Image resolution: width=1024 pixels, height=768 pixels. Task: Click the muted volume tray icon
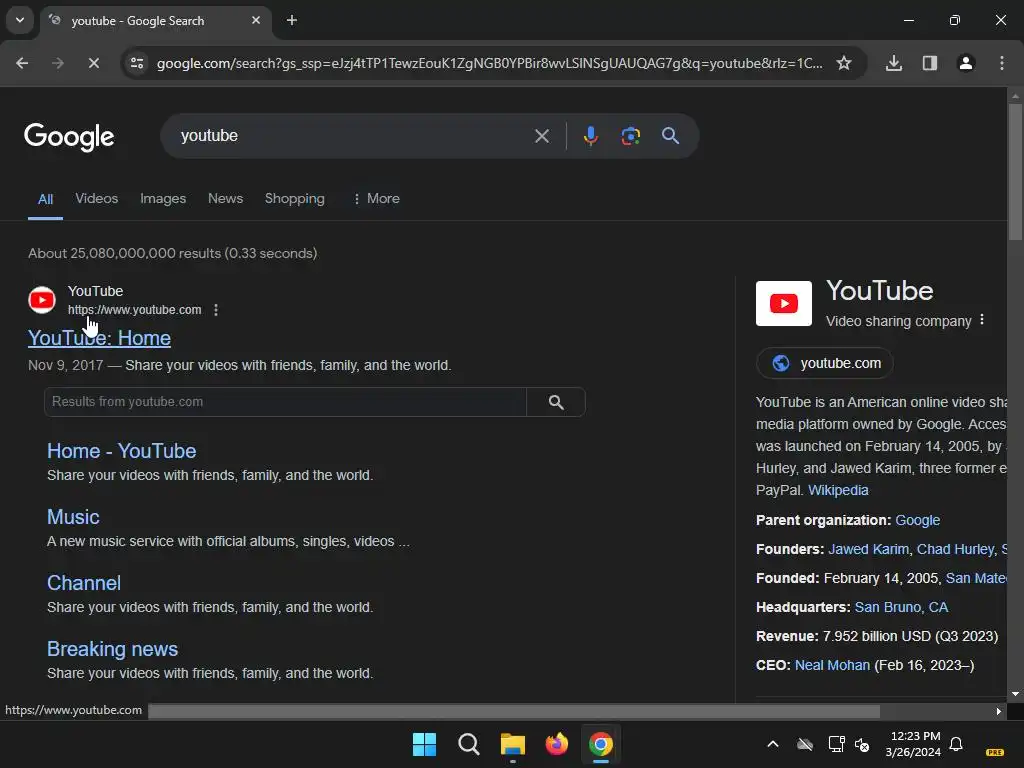[x=862, y=744]
